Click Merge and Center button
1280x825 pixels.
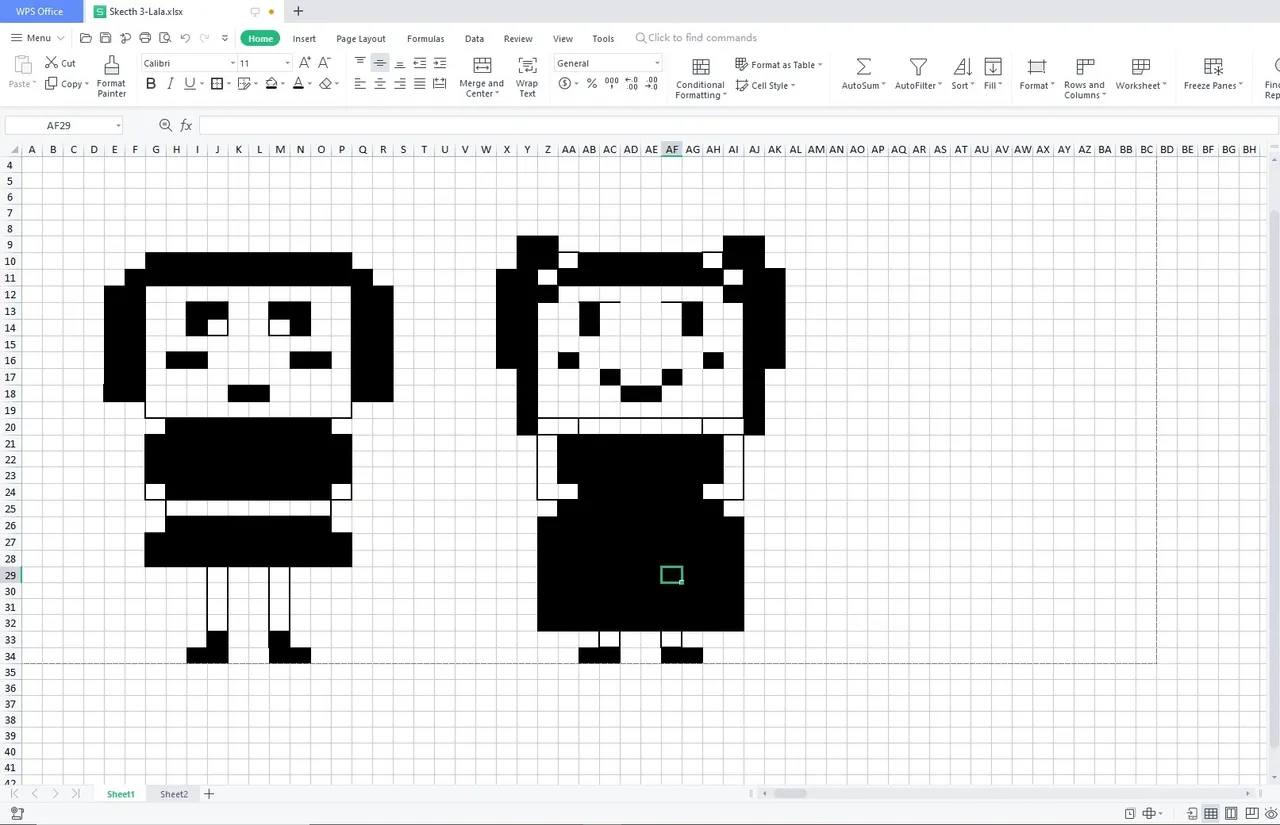[481, 76]
